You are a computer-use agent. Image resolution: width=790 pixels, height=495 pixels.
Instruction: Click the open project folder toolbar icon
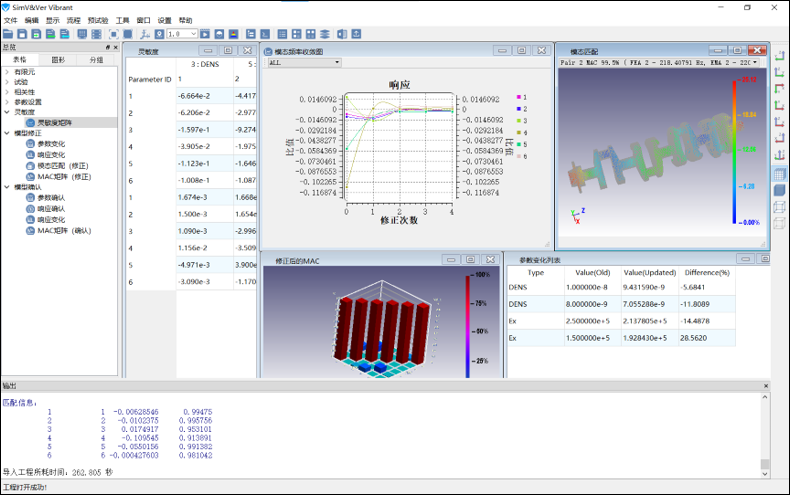click(x=8, y=34)
